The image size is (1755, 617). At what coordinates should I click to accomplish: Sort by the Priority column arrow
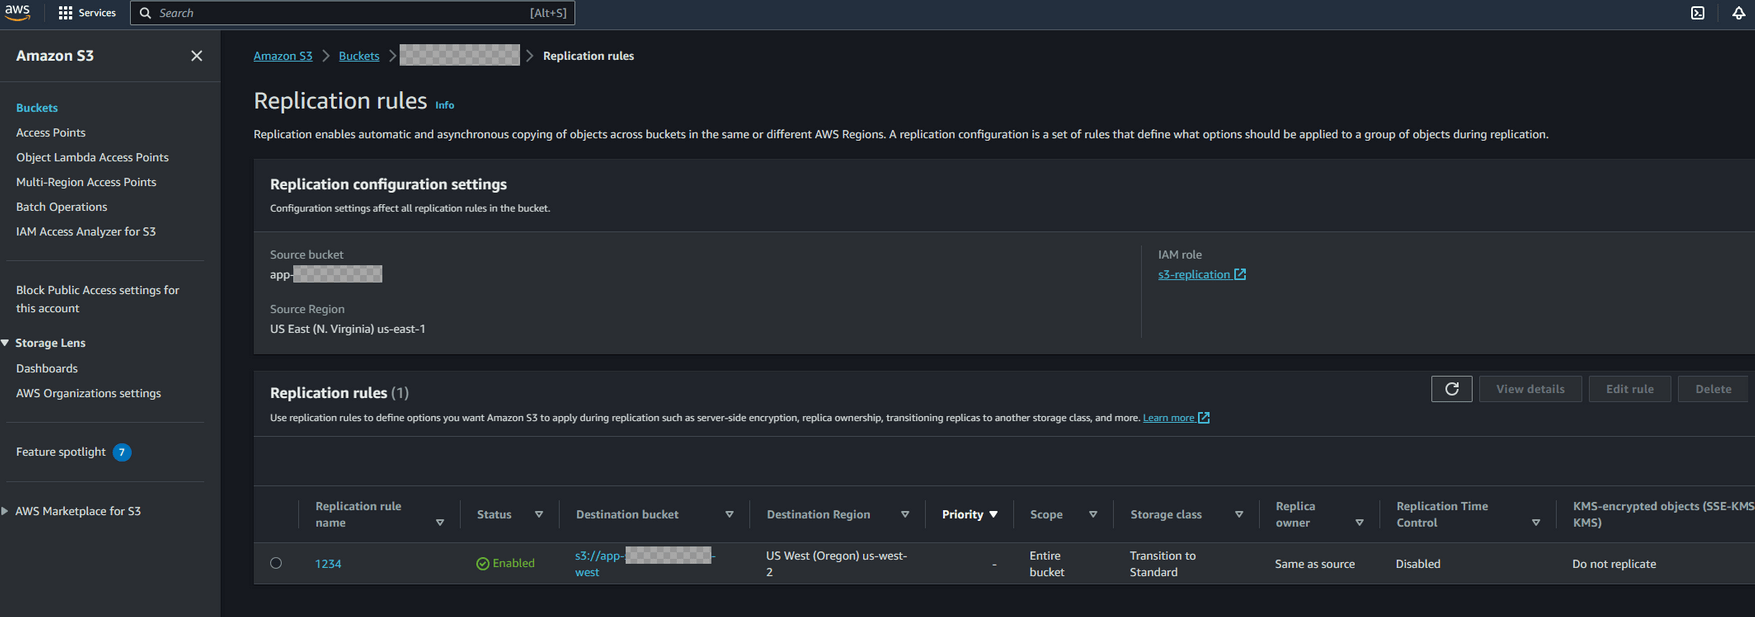(993, 515)
